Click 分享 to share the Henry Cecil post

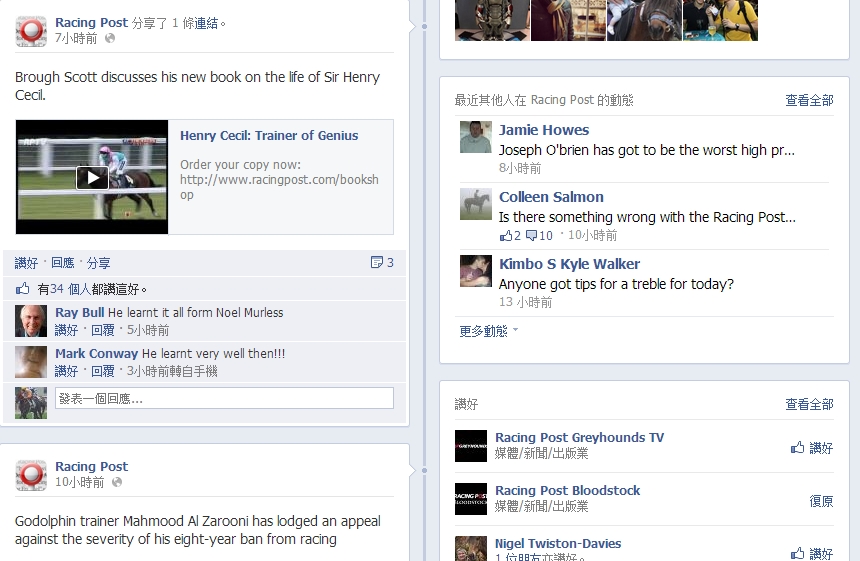(99, 263)
